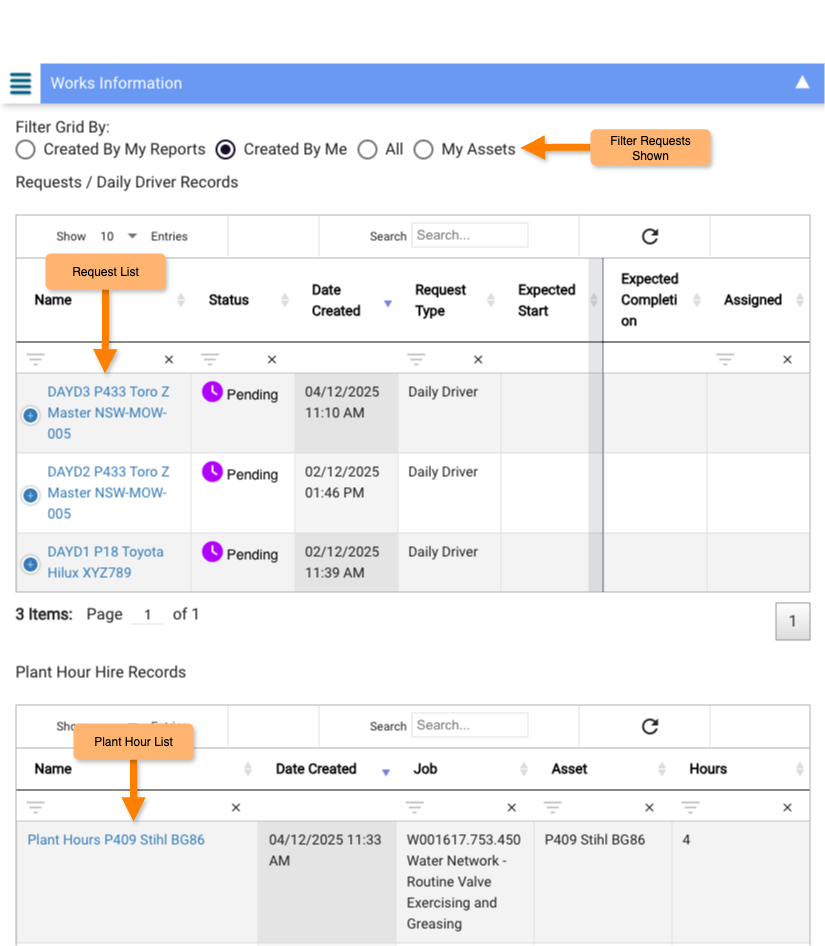Clear the Hours column filter

[787, 807]
